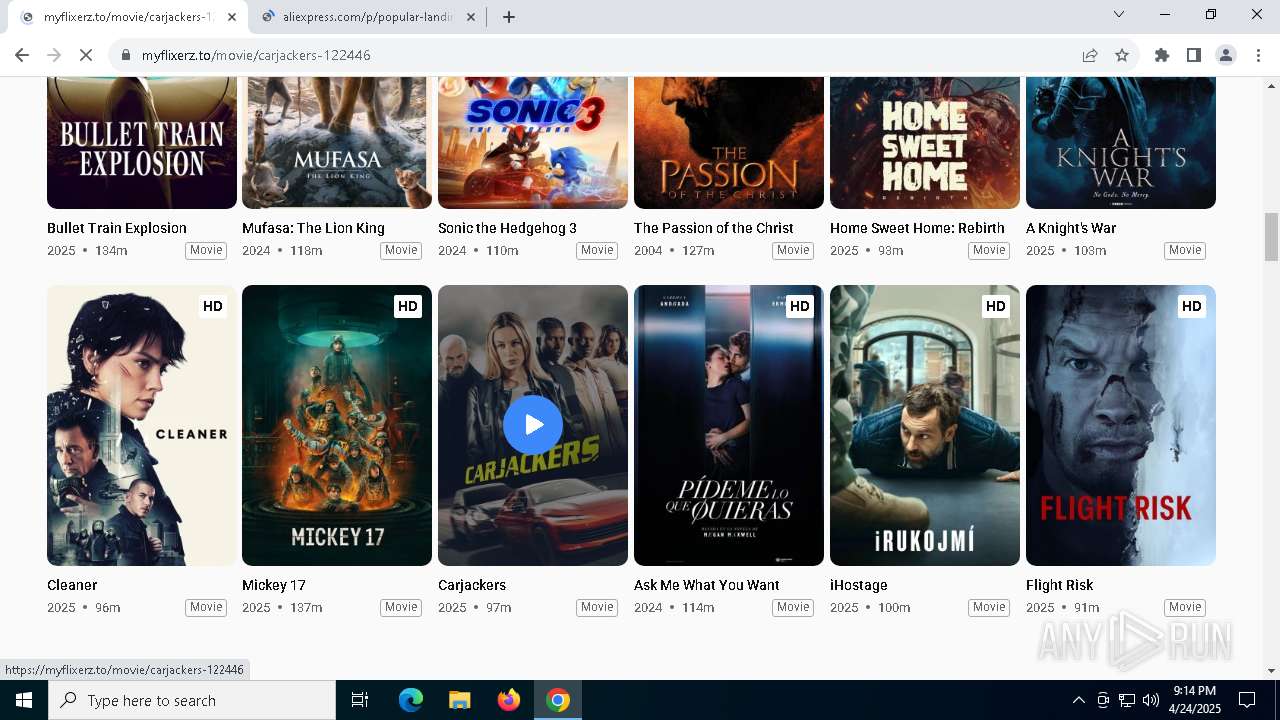Launch Microsoft Edge from the taskbar
This screenshot has width=1280, height=720.
(411, 700)
